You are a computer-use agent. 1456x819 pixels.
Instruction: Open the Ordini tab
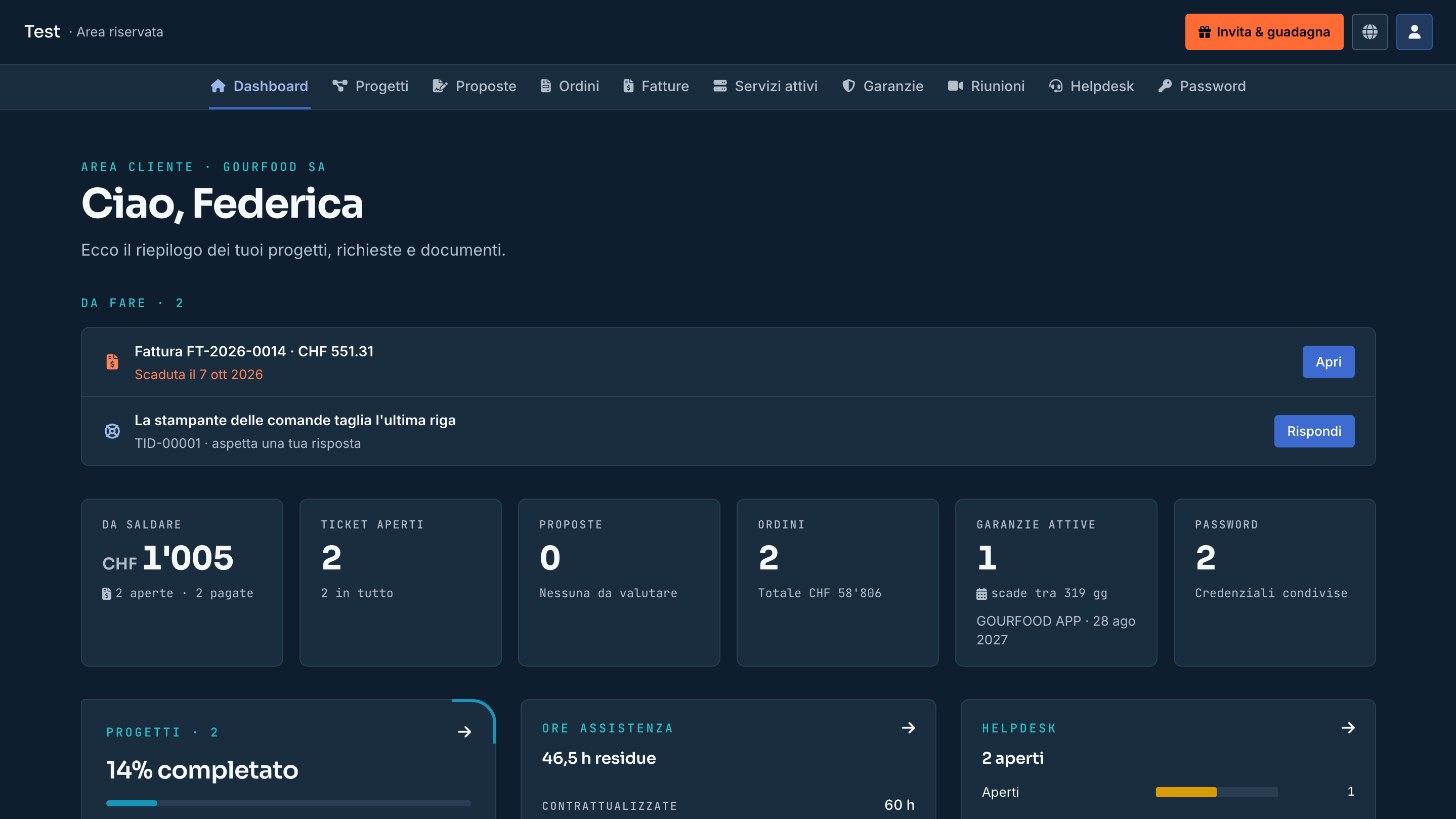pyautogui.click(x=569, y=86)
